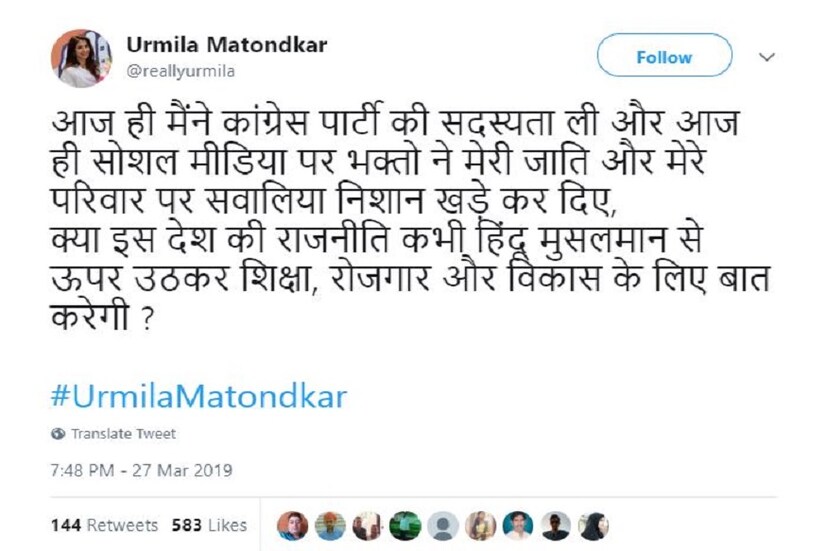The height and width of the screenshot is (551, 827).
Task: Open the sixth avatar in the likers row
Action: (481, 526)
